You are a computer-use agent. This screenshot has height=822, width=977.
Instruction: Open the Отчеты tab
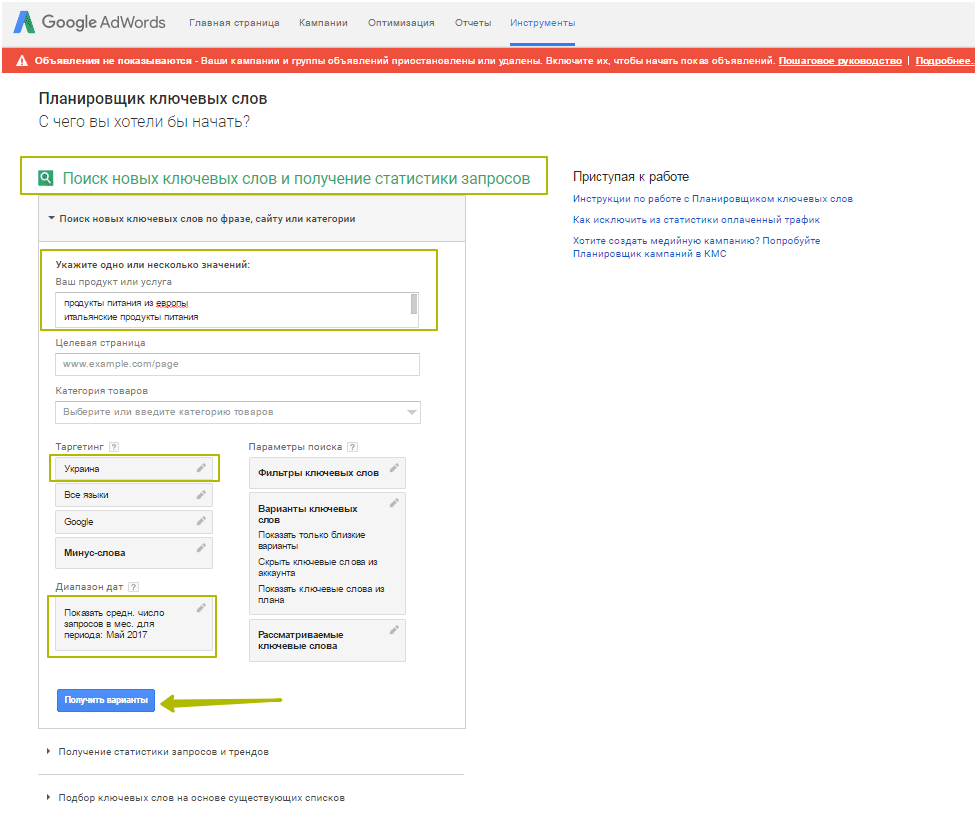click(473, 23)
